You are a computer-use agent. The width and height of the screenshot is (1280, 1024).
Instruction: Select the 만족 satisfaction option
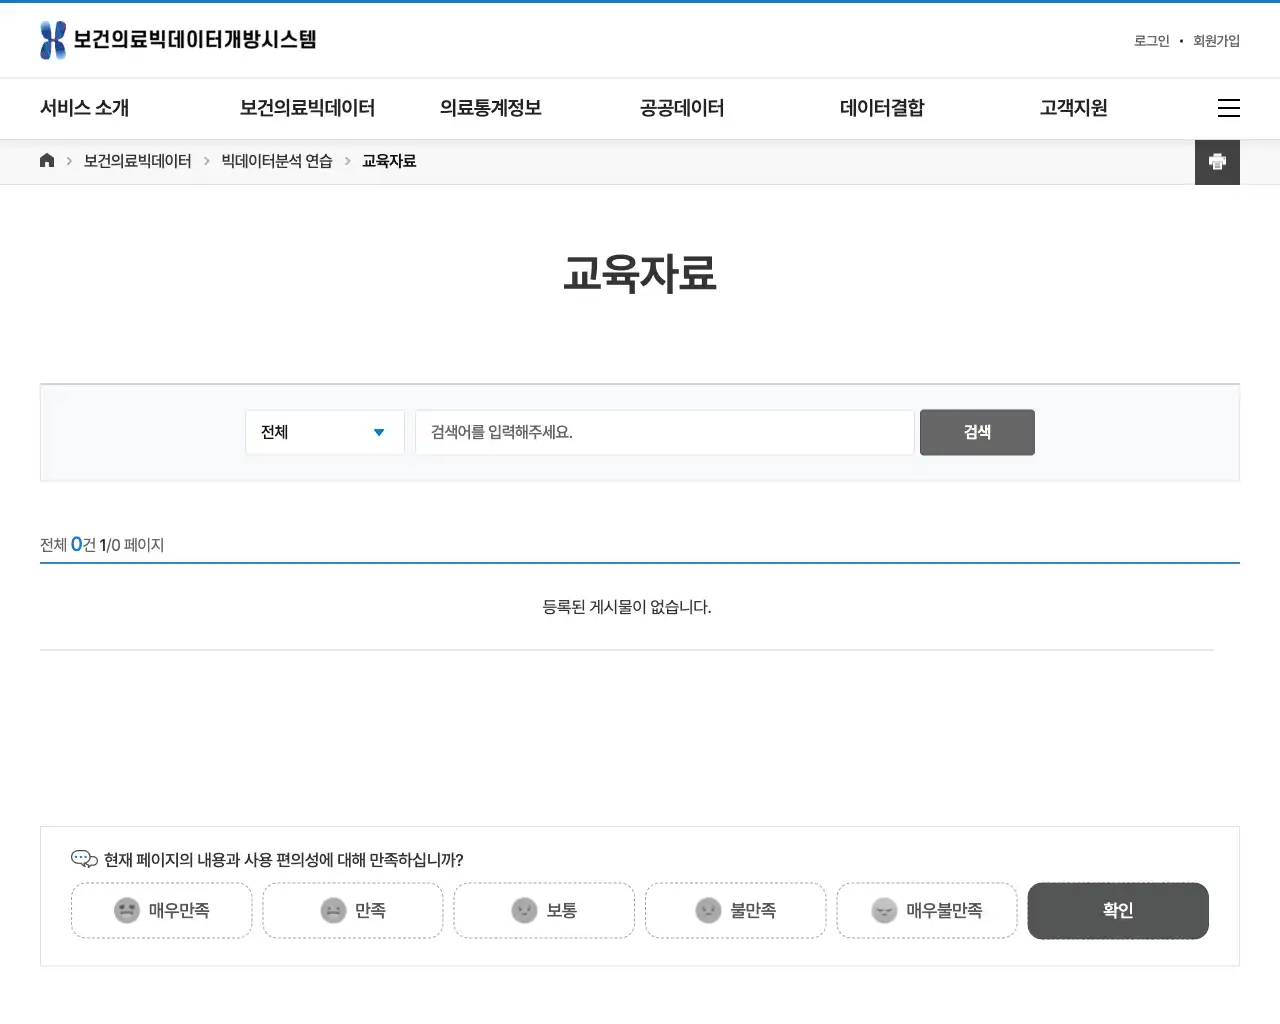click(353, 911)
